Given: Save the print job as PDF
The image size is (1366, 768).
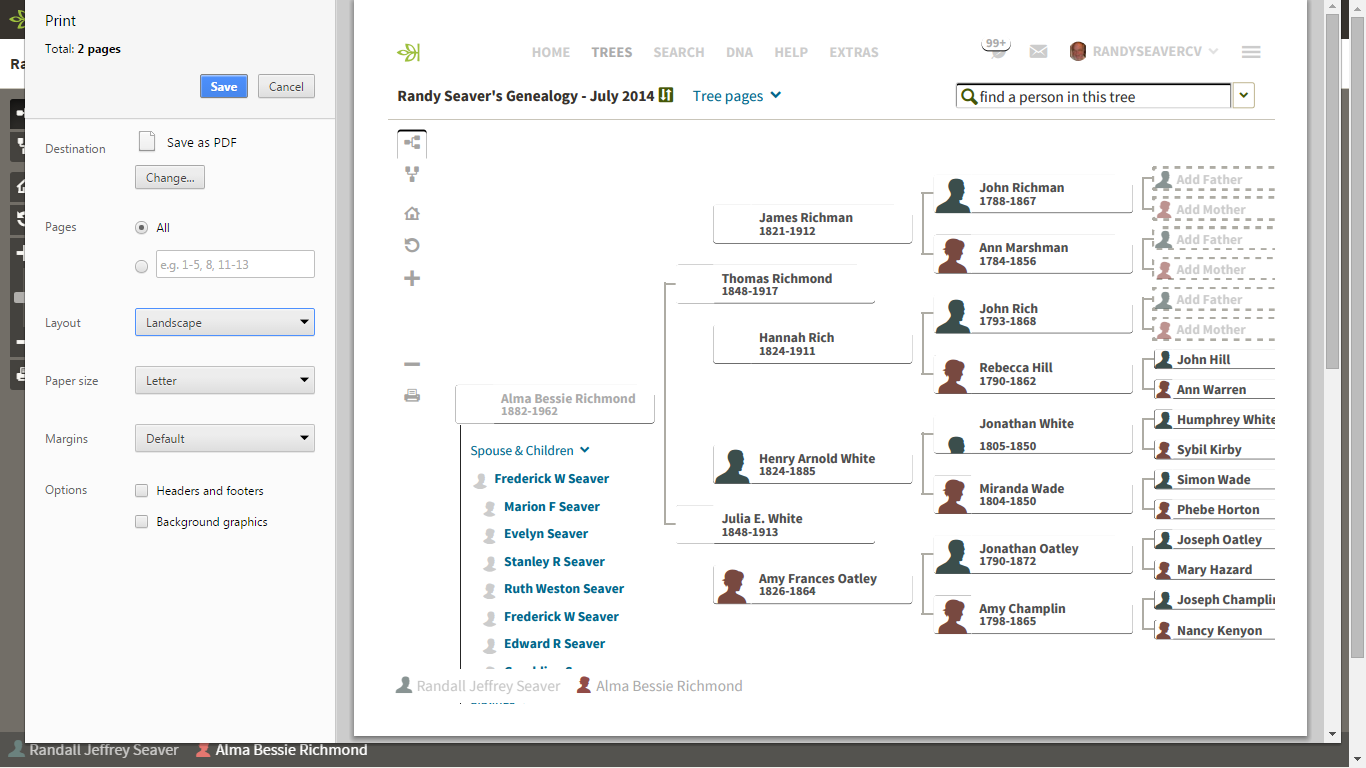Looking at the screenshot, I should (x=223, y=86).
